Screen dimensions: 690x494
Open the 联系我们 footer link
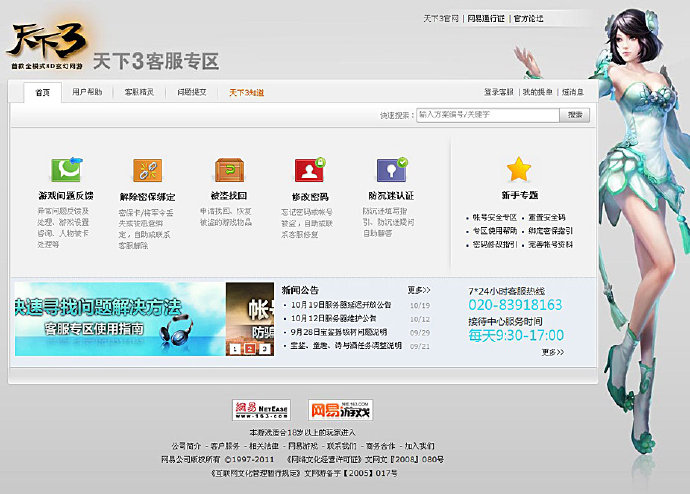(x=341, y=446)
